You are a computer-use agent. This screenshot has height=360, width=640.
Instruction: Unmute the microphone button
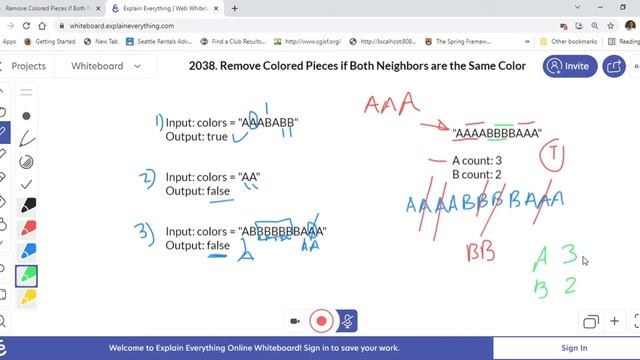tap(347, 321)
